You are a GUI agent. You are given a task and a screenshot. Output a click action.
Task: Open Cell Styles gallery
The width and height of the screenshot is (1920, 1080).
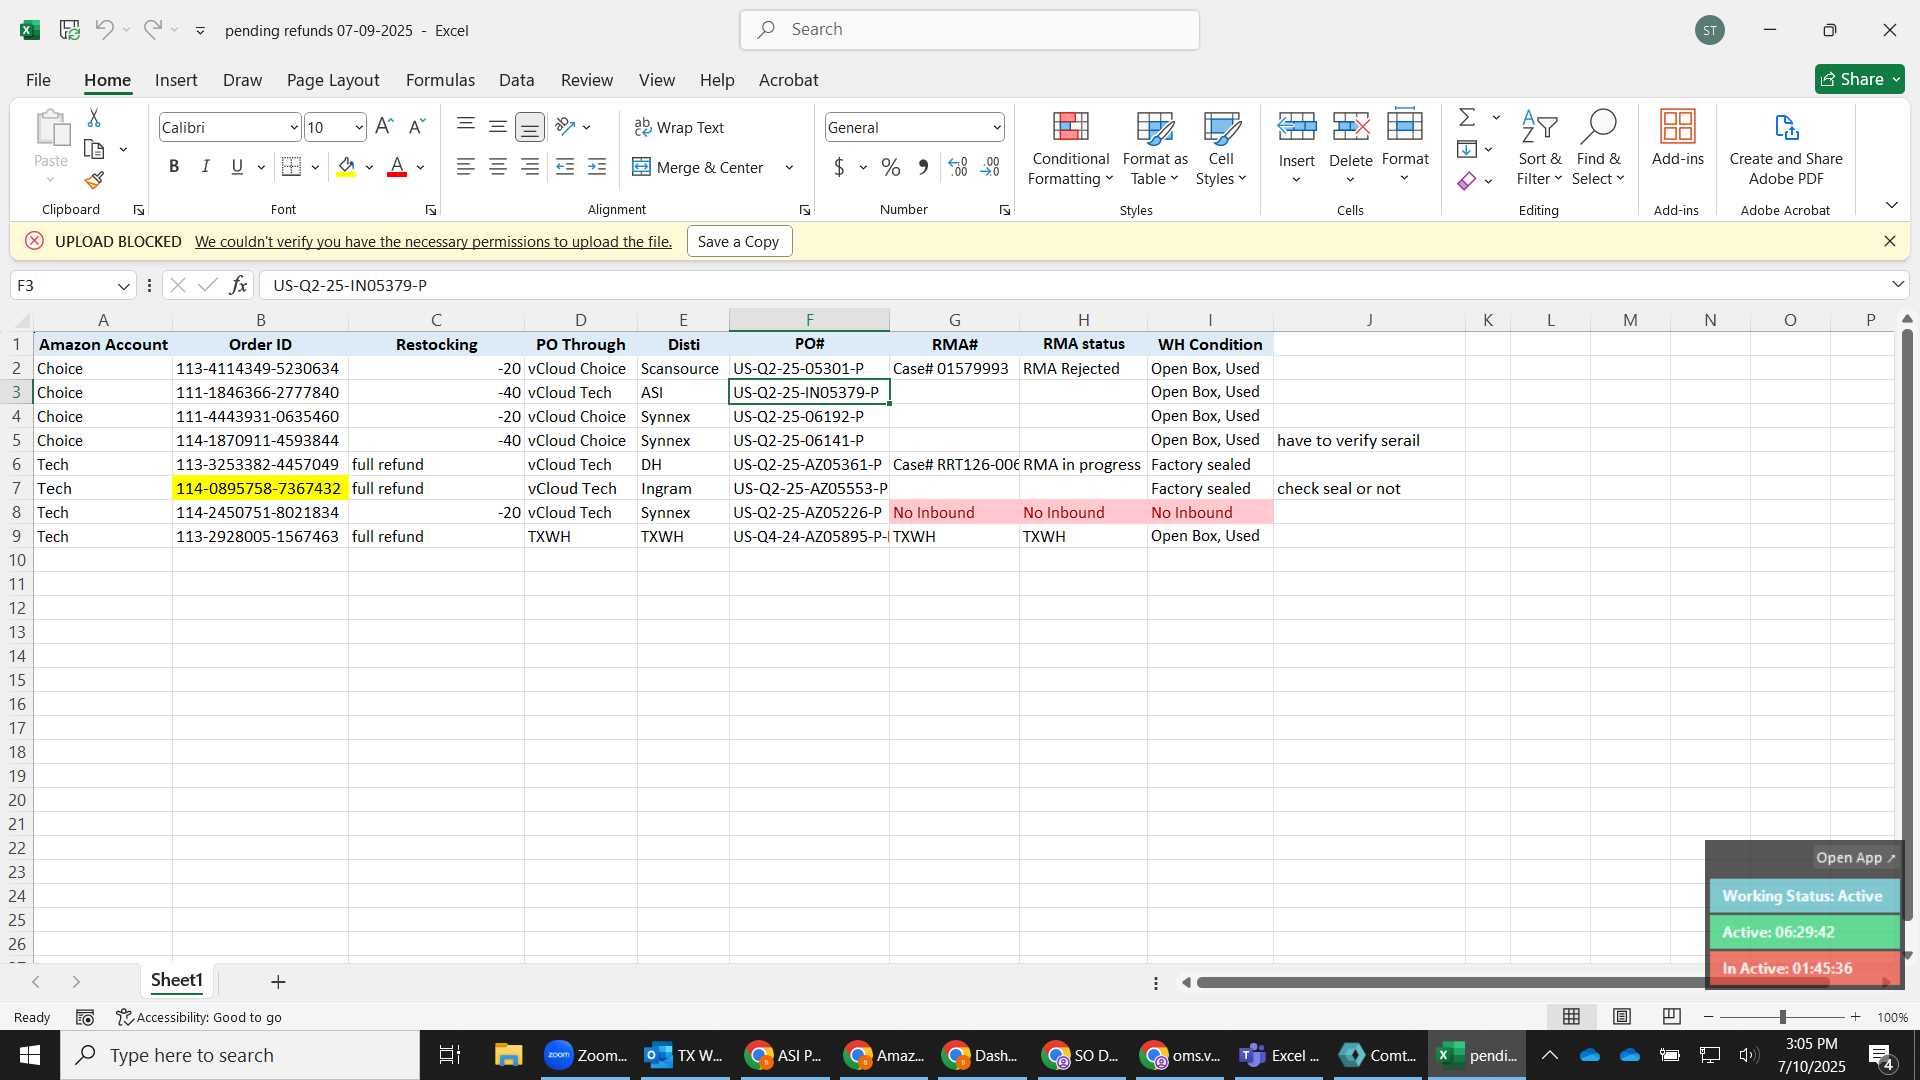pyautogui.click(x=1221, y=148)
